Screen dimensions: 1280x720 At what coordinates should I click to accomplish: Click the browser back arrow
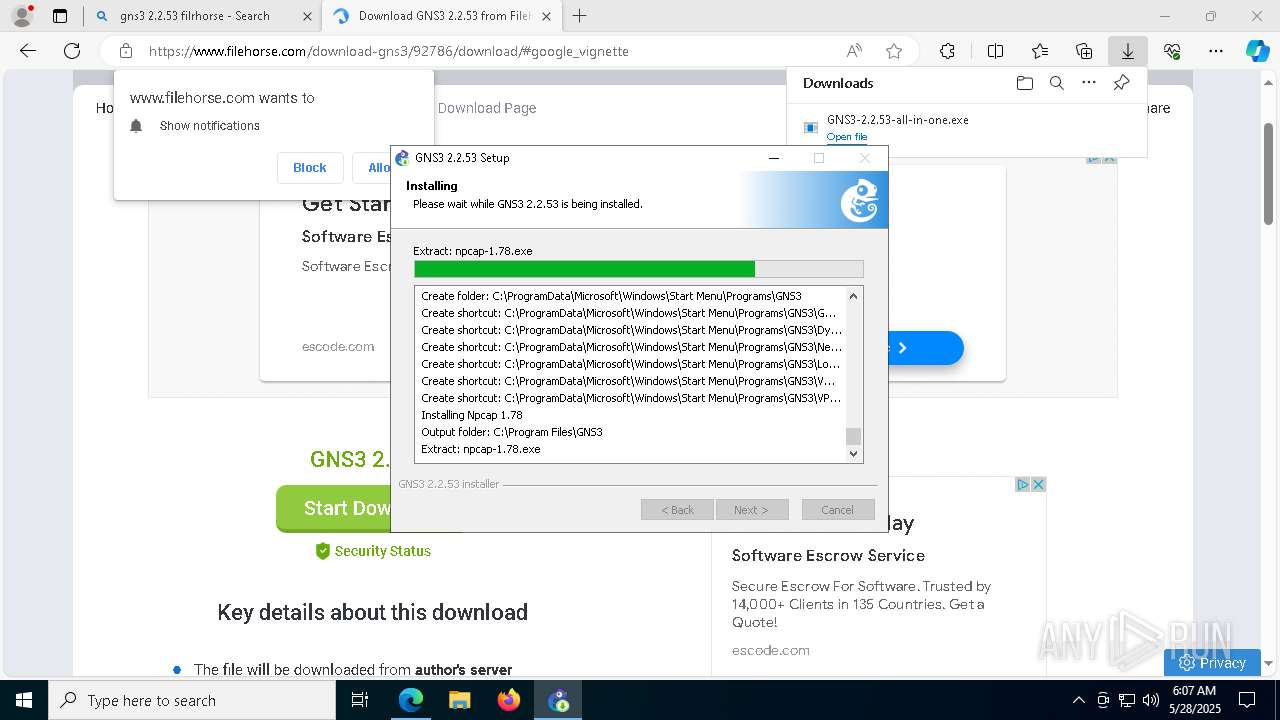pos(28,51)
